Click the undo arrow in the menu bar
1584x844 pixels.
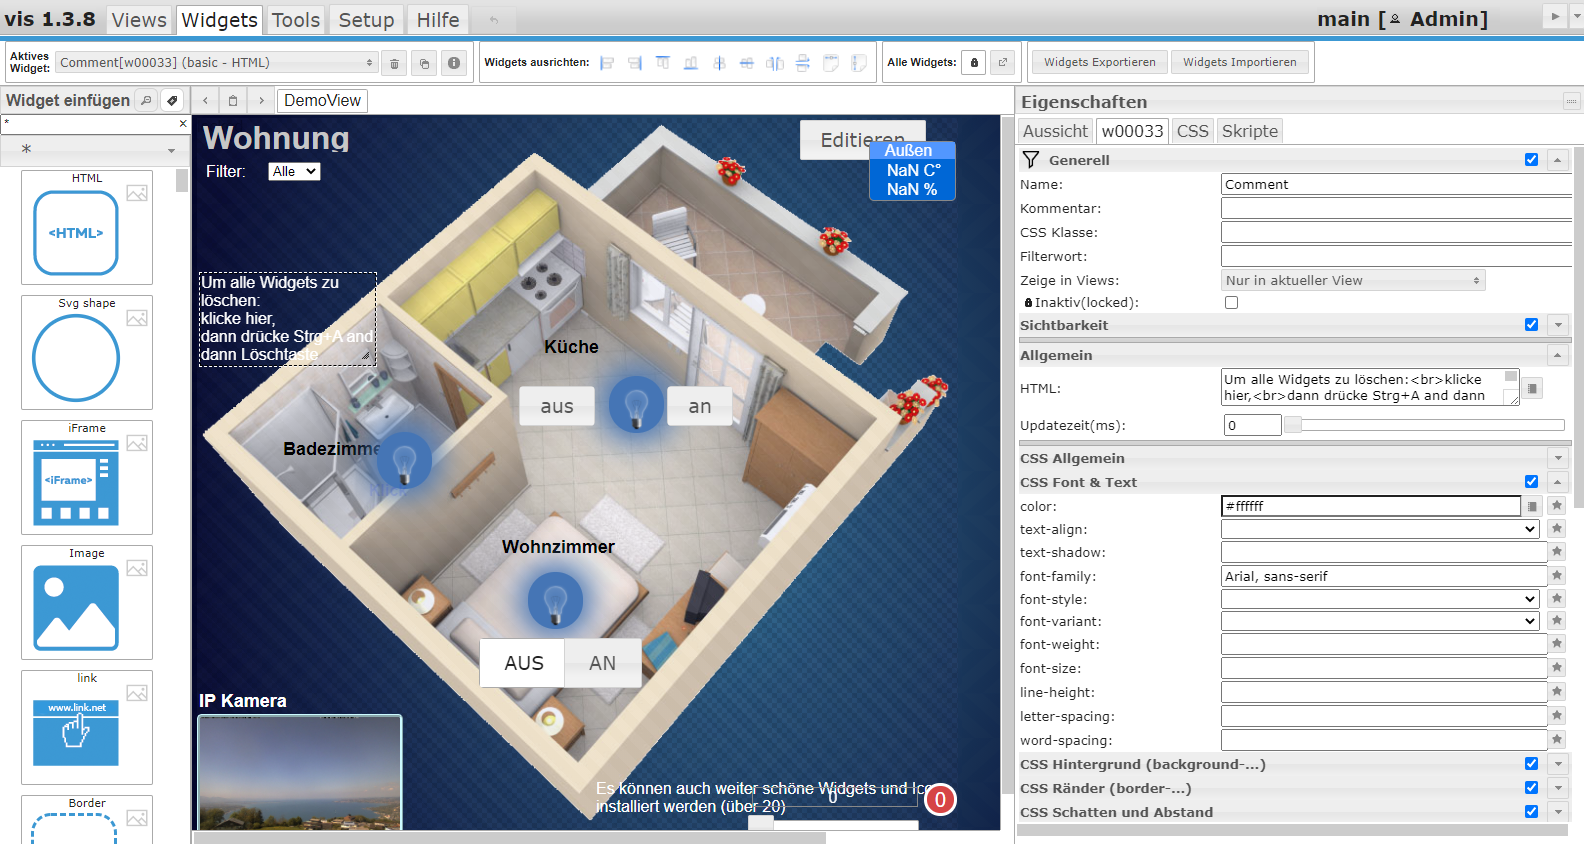click(x=494, y=20)
